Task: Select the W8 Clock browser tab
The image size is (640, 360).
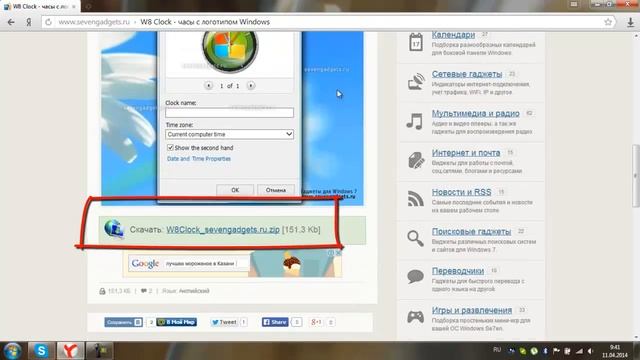Action: click(40, 7)
